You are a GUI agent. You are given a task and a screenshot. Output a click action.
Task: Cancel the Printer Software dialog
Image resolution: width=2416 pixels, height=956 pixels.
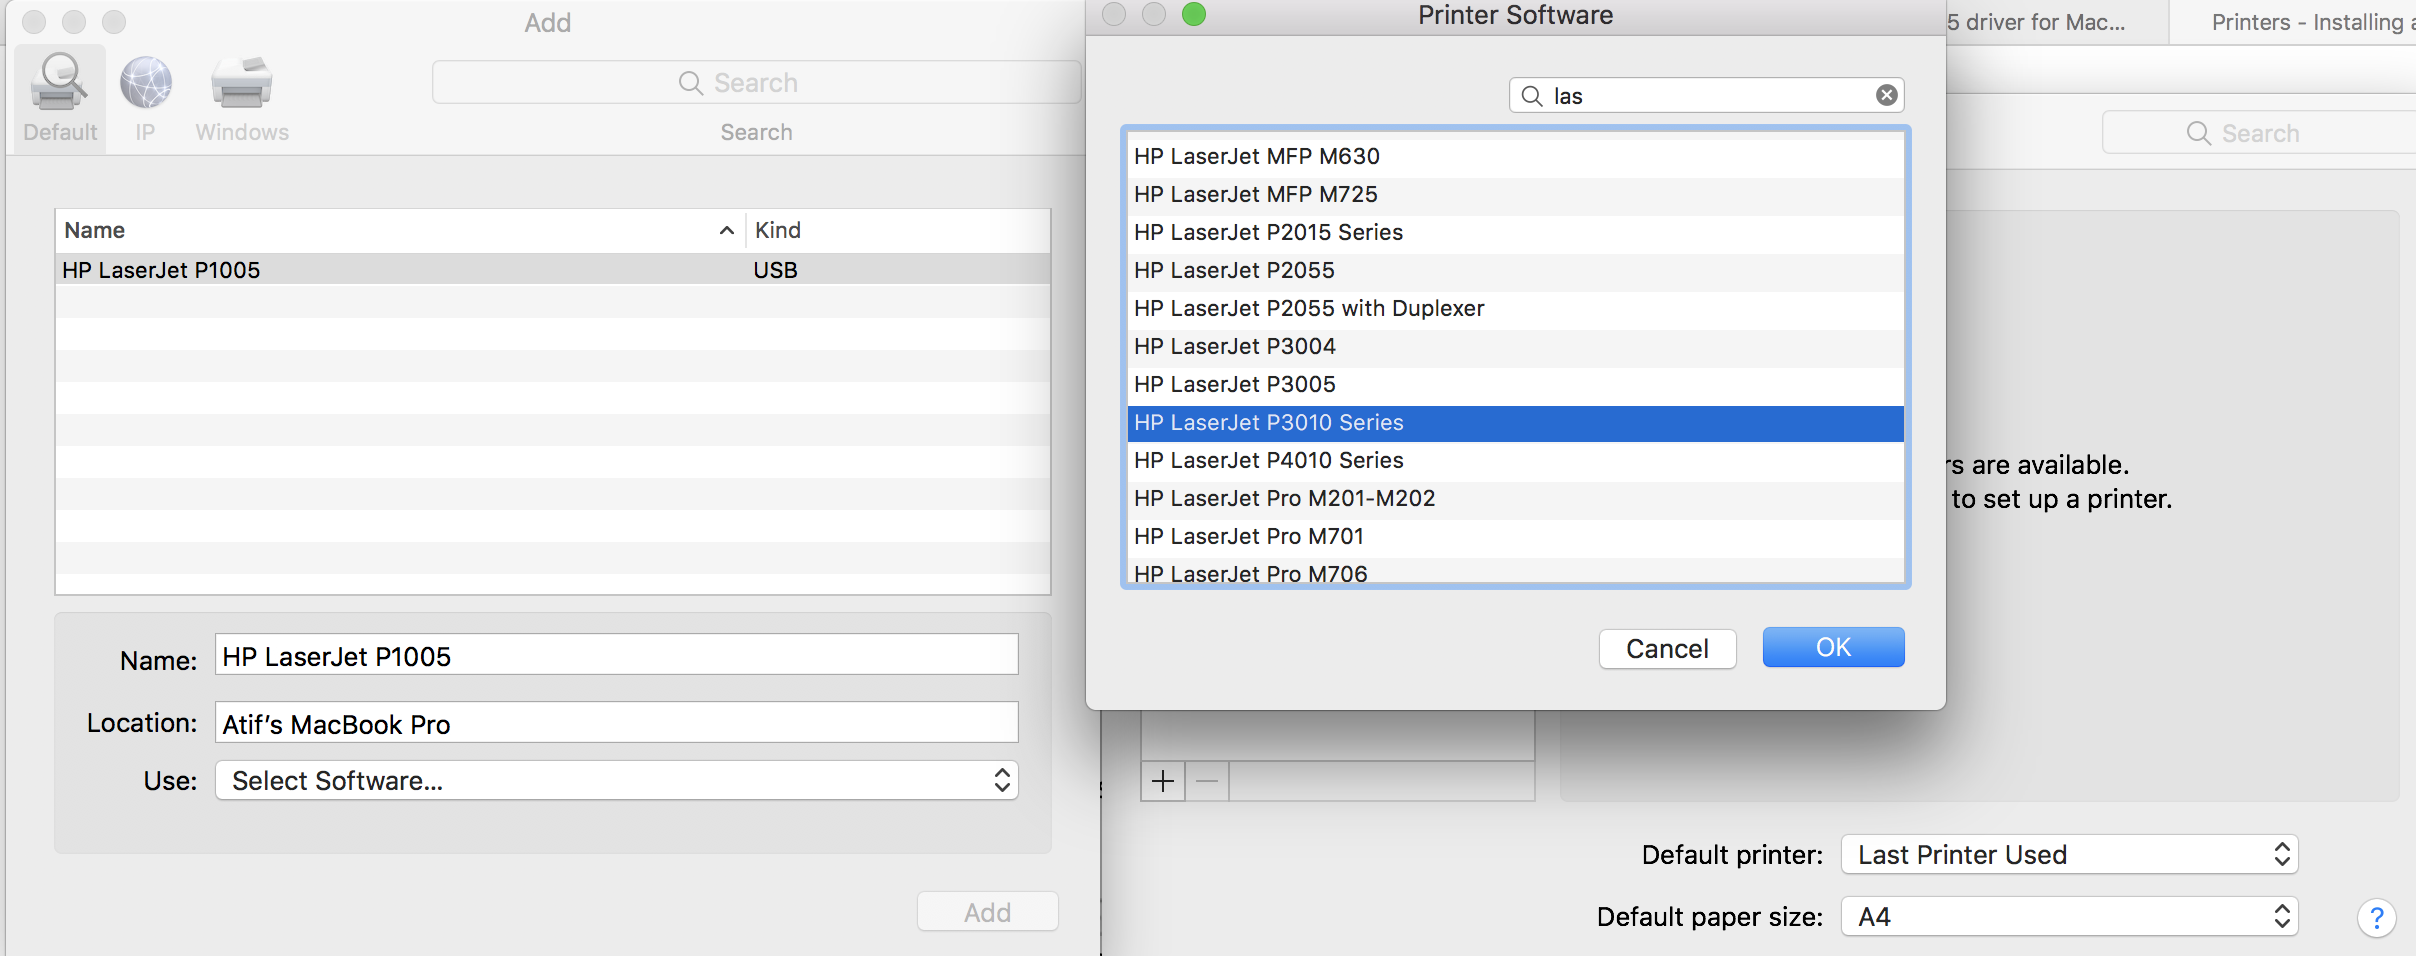coord(1667,649)
